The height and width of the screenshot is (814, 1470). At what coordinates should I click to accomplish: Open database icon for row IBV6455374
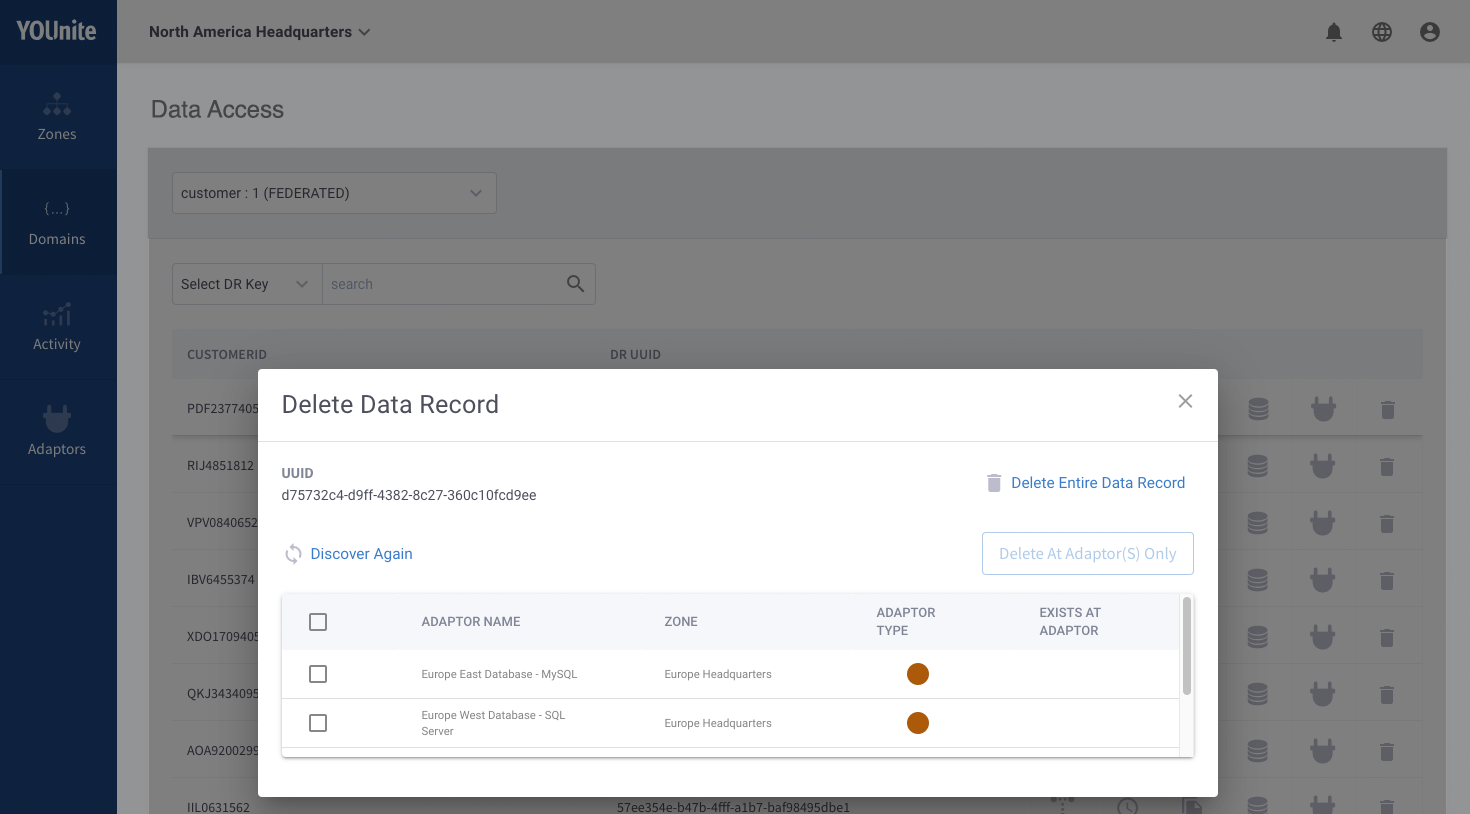point(1258,580)
